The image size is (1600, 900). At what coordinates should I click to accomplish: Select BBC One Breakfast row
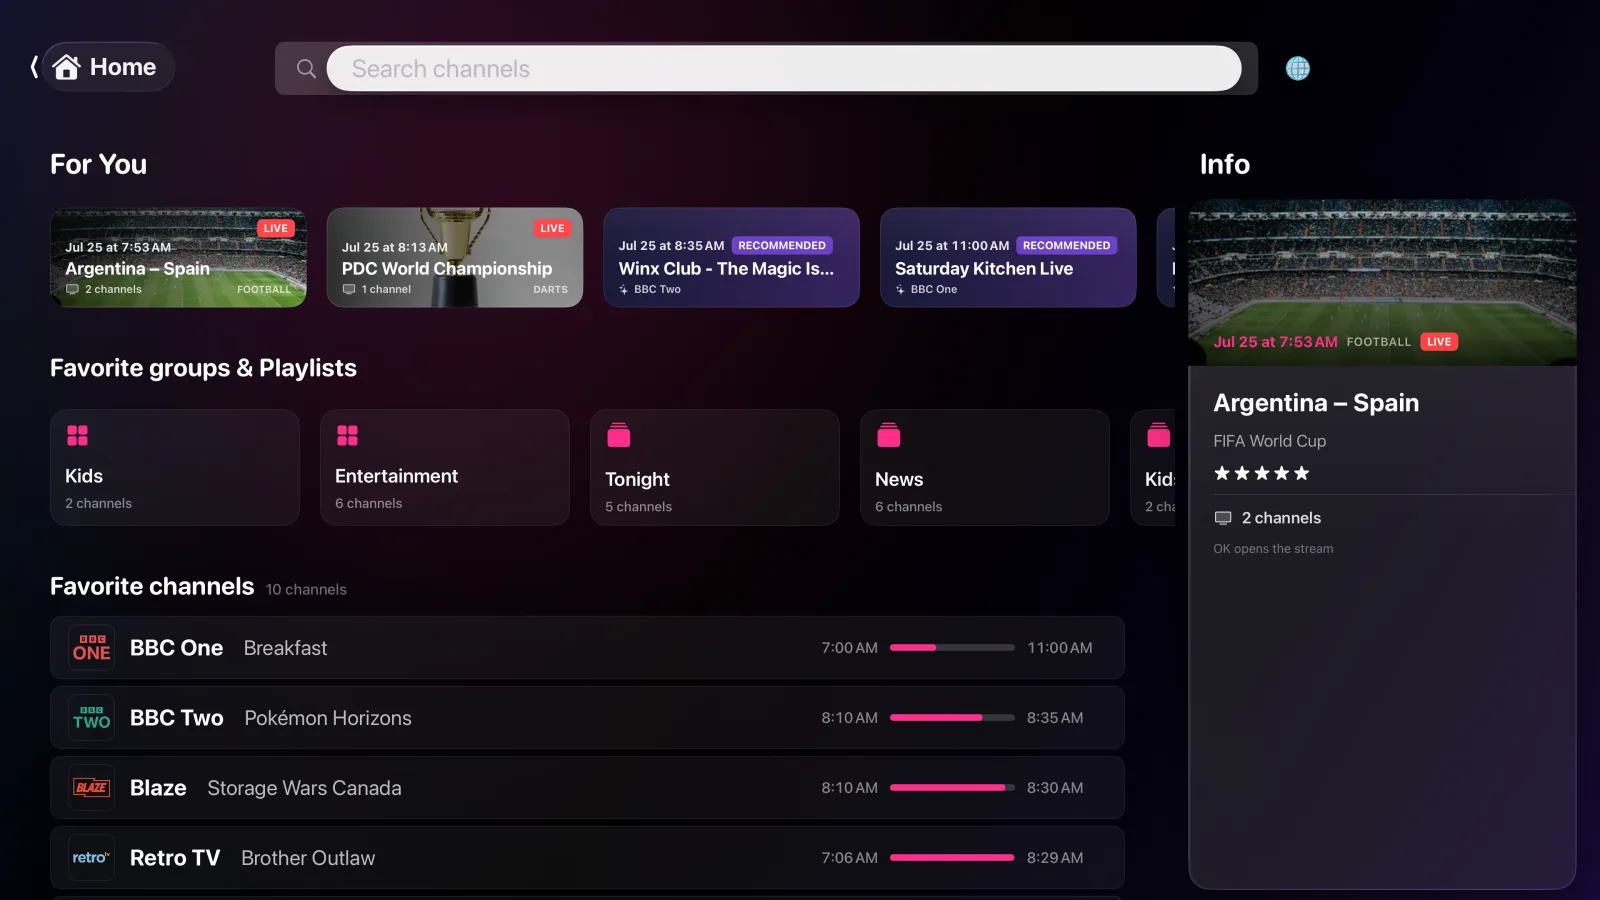tap(587, 648)
